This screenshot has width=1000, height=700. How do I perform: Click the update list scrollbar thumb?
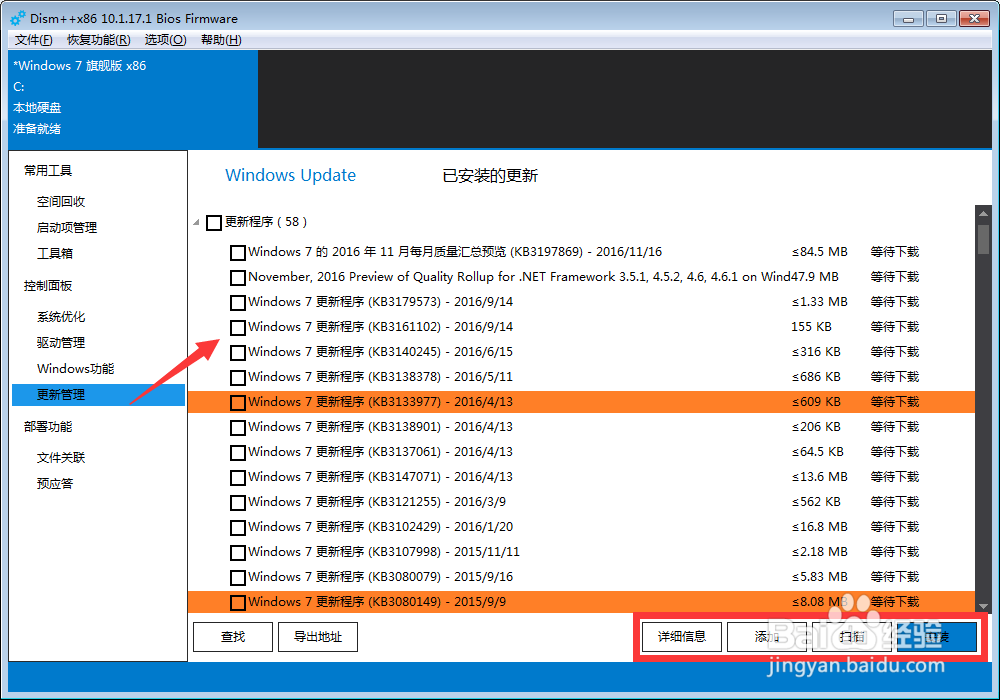click(x=983, y=238)
